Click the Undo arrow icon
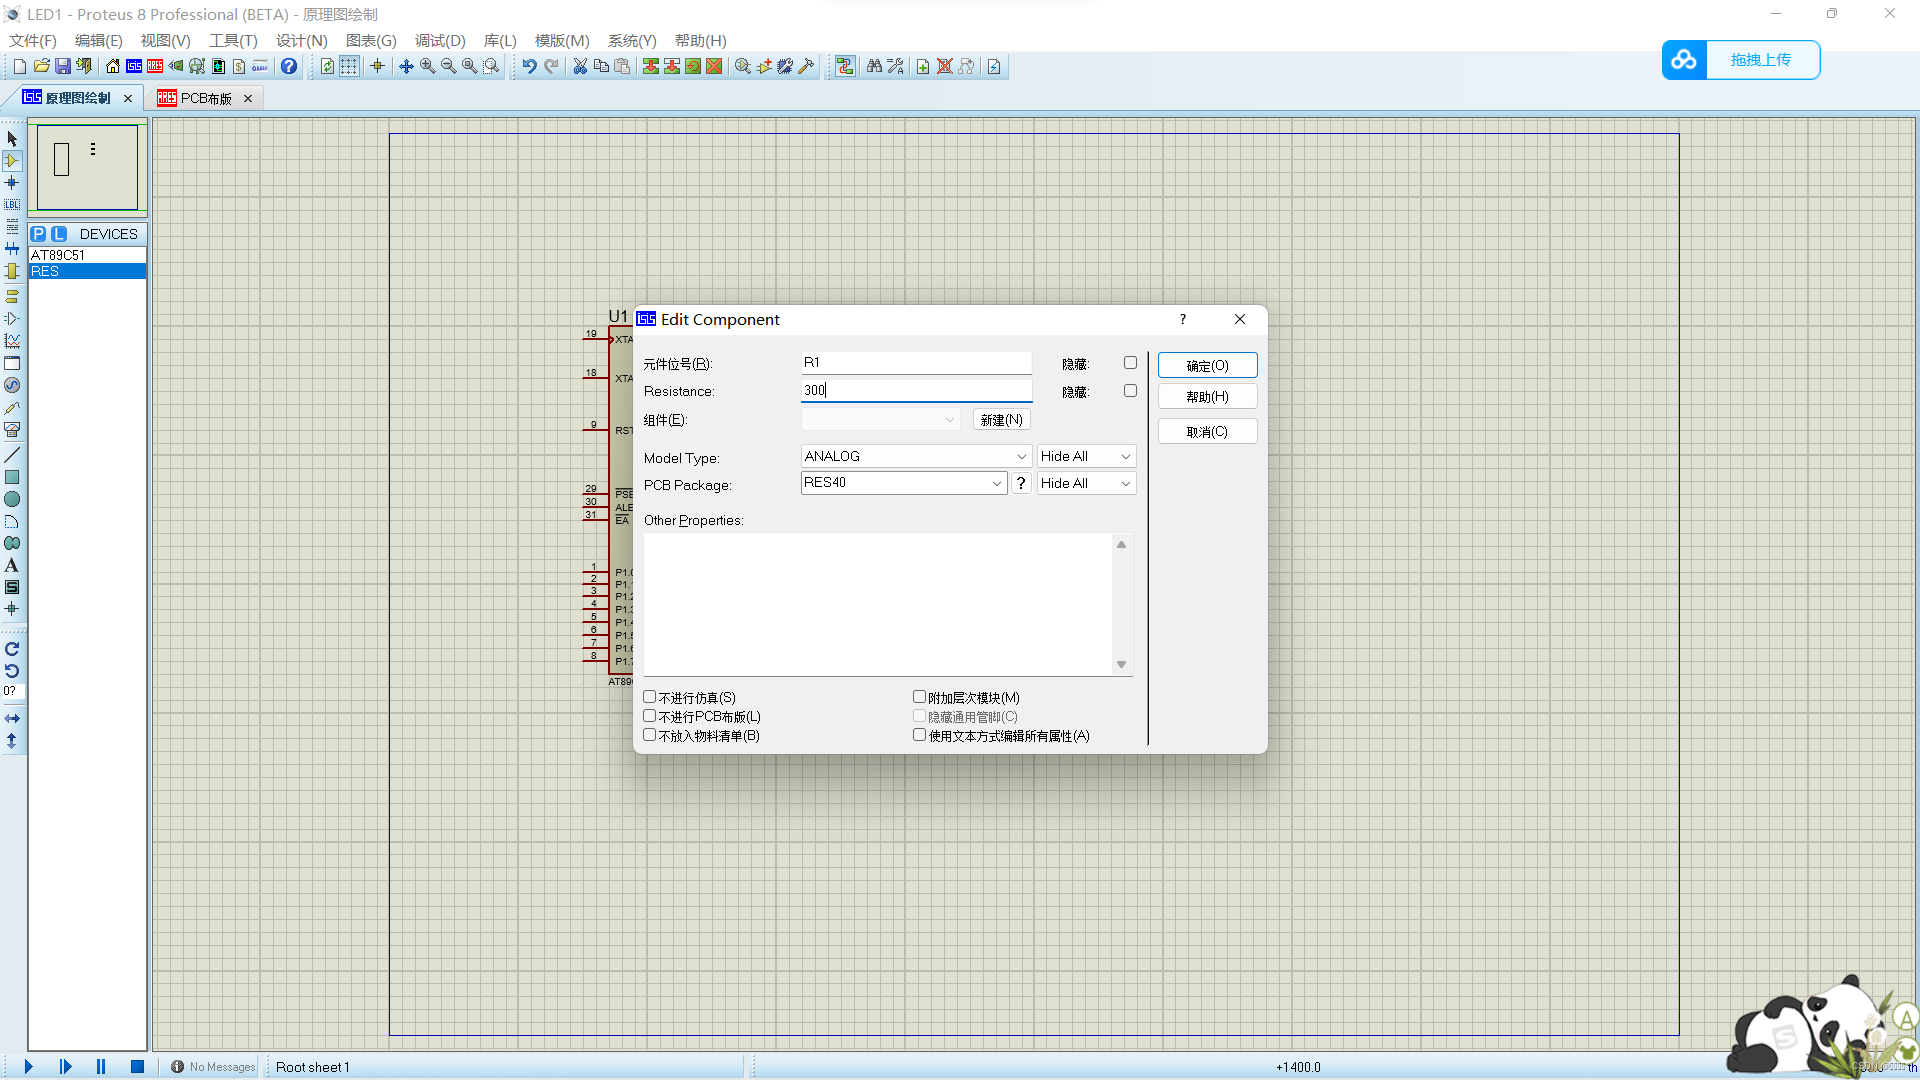Image resolution: width=1920 pixels, height=1080 pixels. pyautogui.click(x=529, y=66)
